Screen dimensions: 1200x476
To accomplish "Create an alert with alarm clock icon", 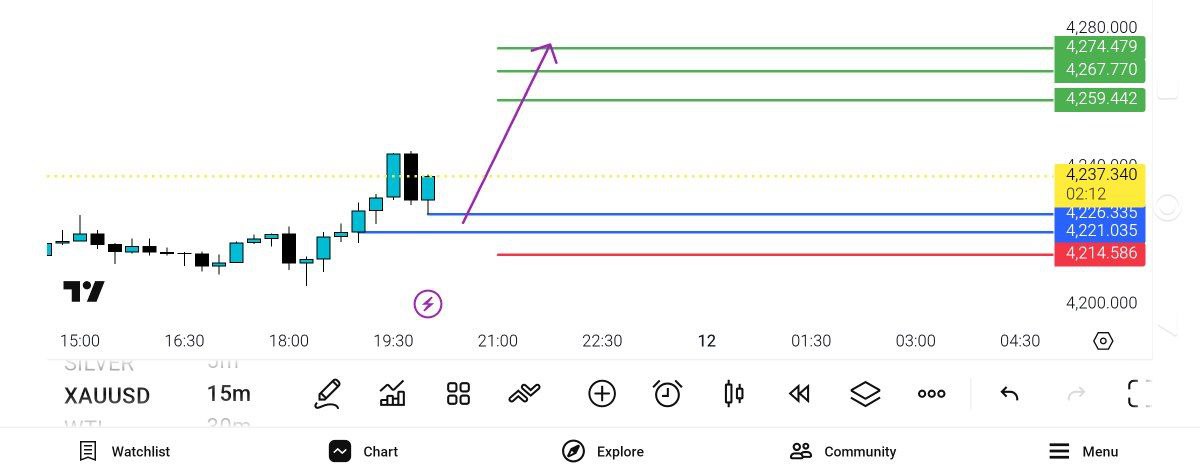I will click(x=667, y=394).
